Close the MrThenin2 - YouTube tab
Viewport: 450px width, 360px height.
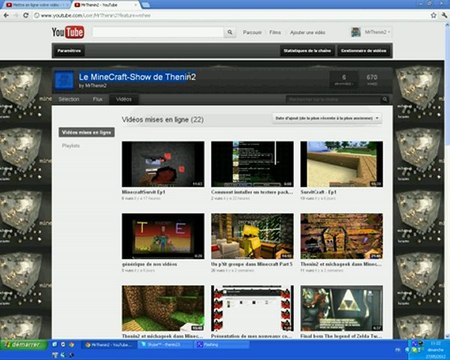136,5
